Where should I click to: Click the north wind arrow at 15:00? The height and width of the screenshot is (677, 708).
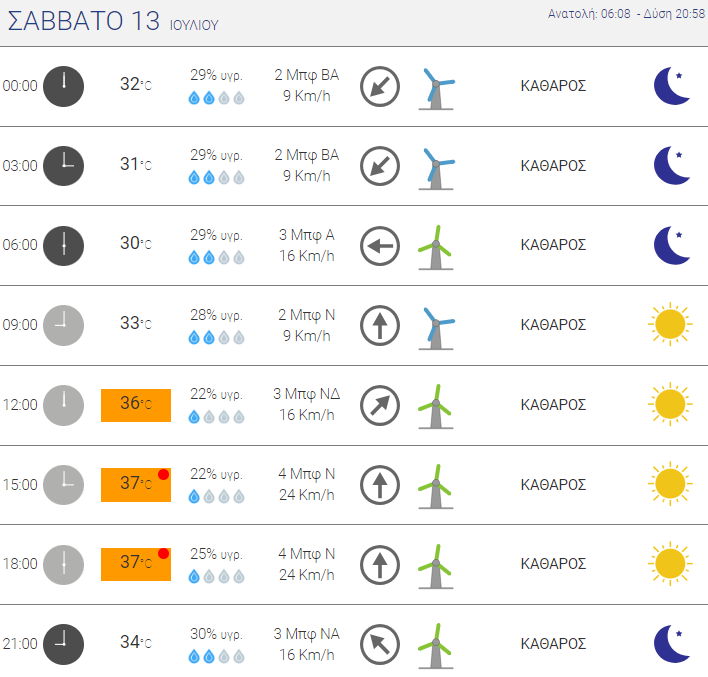[x=380, y=485]
